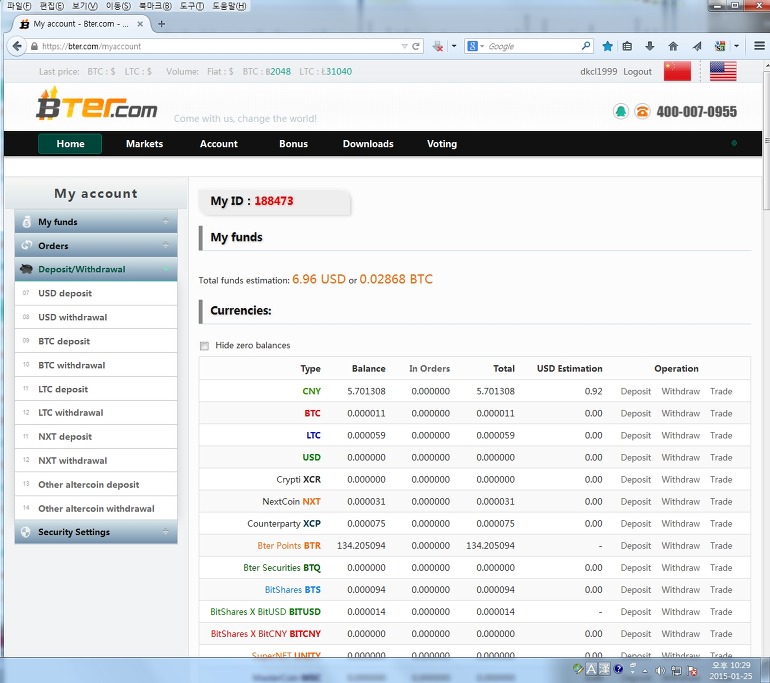Expand Security Settings sidebar section
Image resolution: width=770 pixels, height=683 pixels.
[x=165, y=531]
